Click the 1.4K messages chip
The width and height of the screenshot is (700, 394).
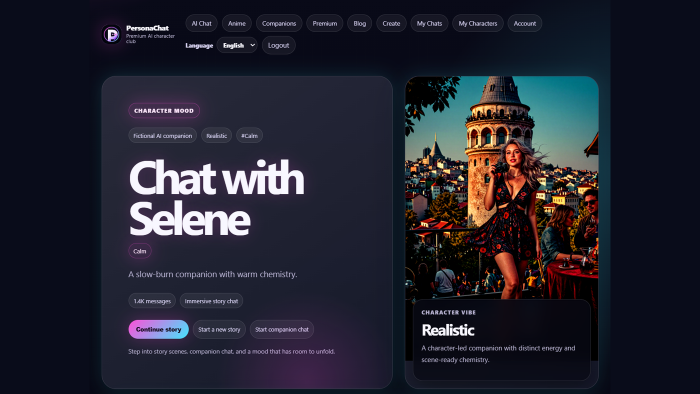[152, 301]
